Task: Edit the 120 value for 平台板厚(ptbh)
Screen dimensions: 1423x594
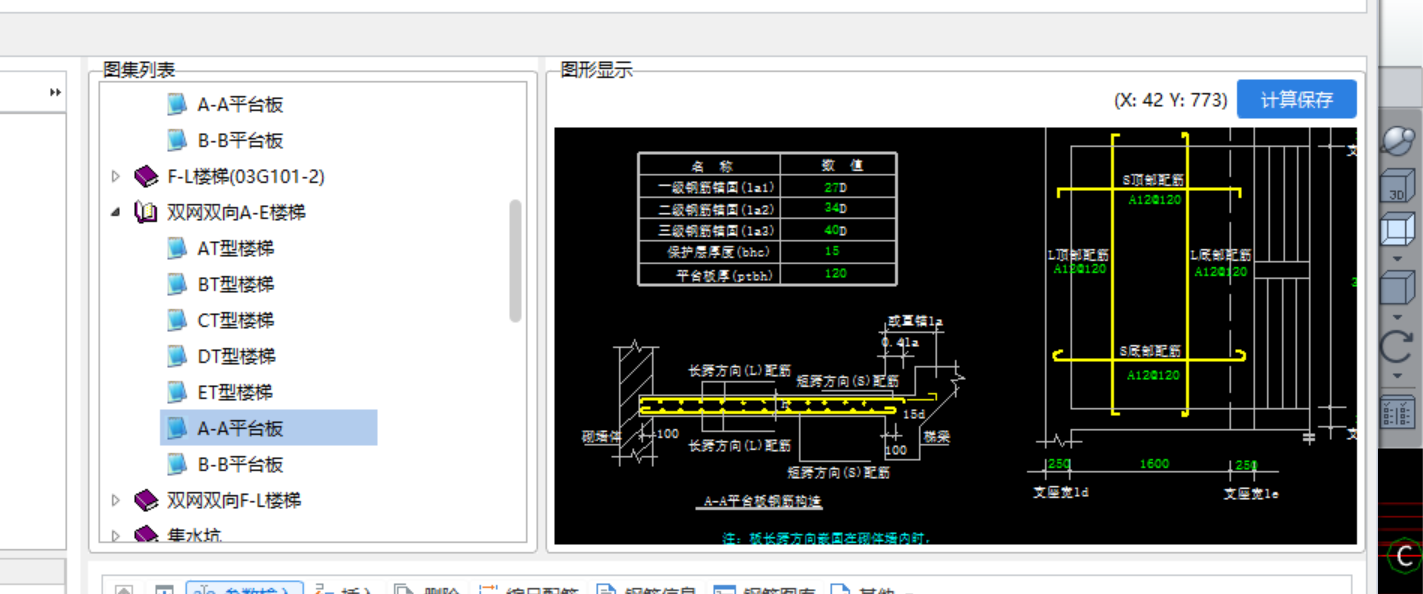Action: tap(836, 273)
